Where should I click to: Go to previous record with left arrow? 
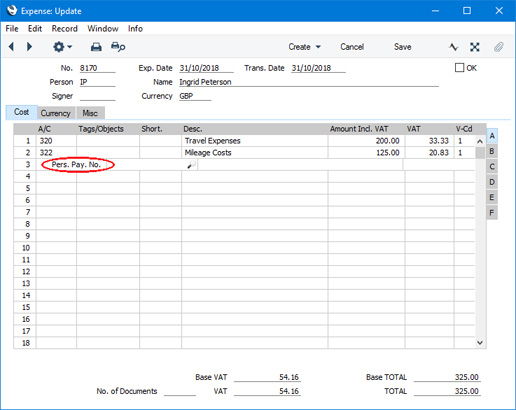coord(11,47)
